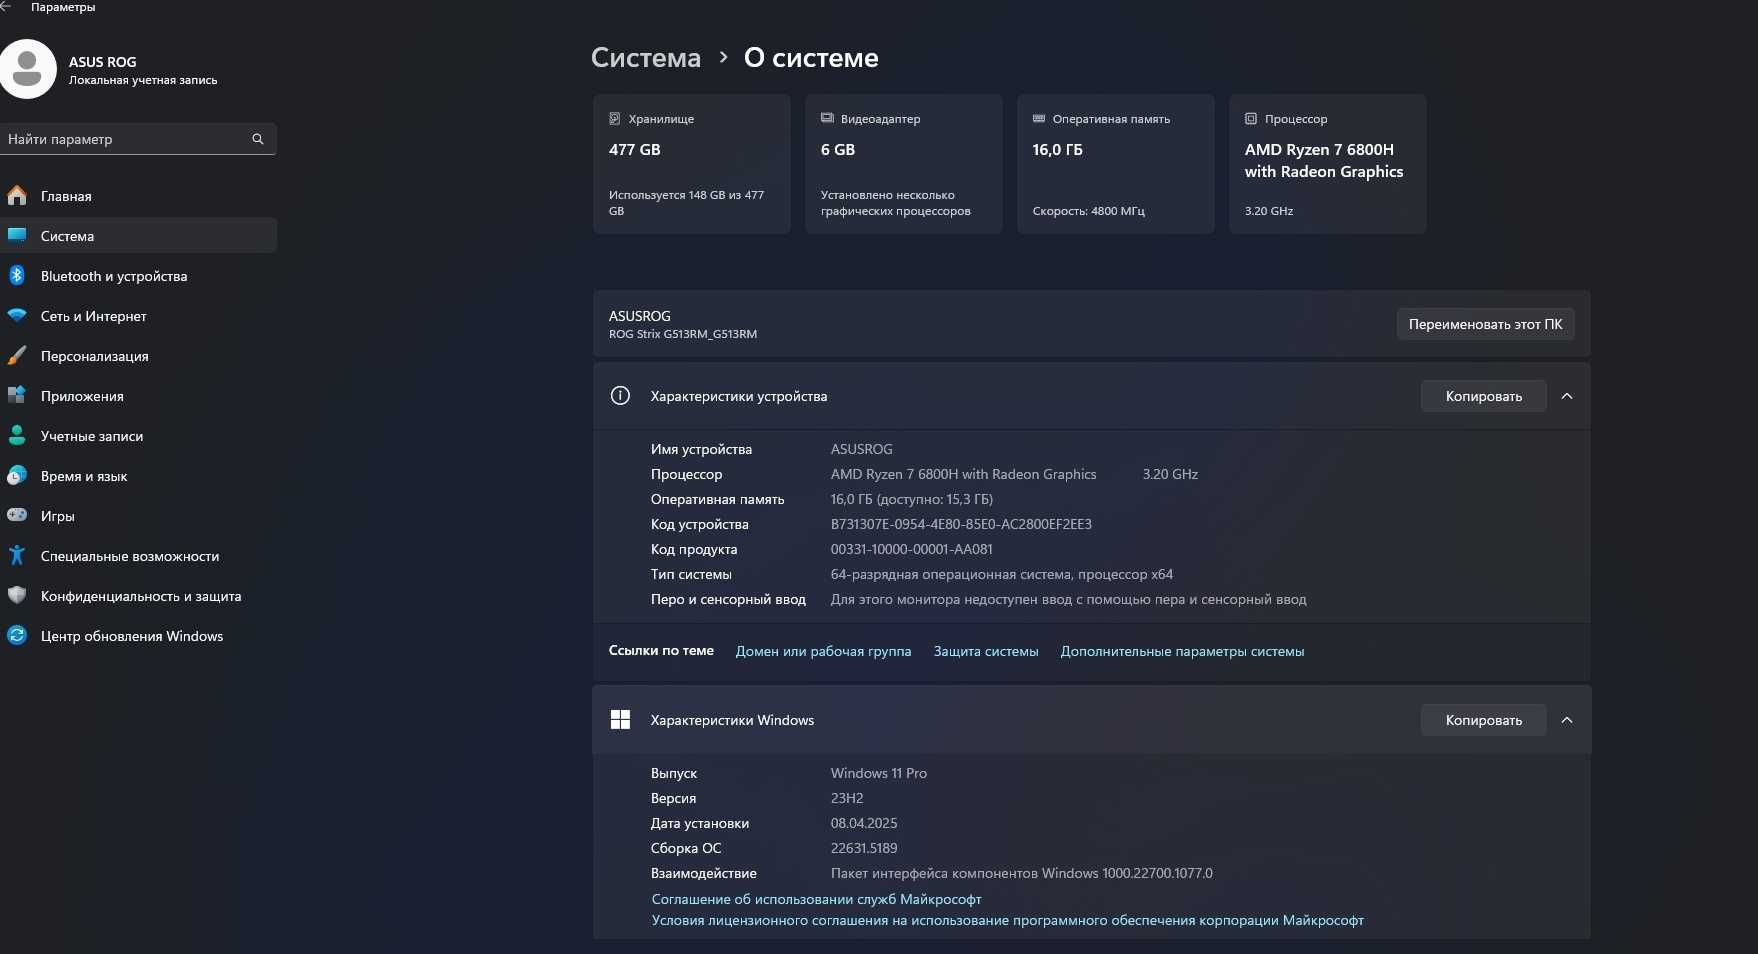Image resolution: width=1758 pixels, height=954 pixels.
Task: Open the Защита системы link
Action: pyautogui.click(x=986, y=651)
